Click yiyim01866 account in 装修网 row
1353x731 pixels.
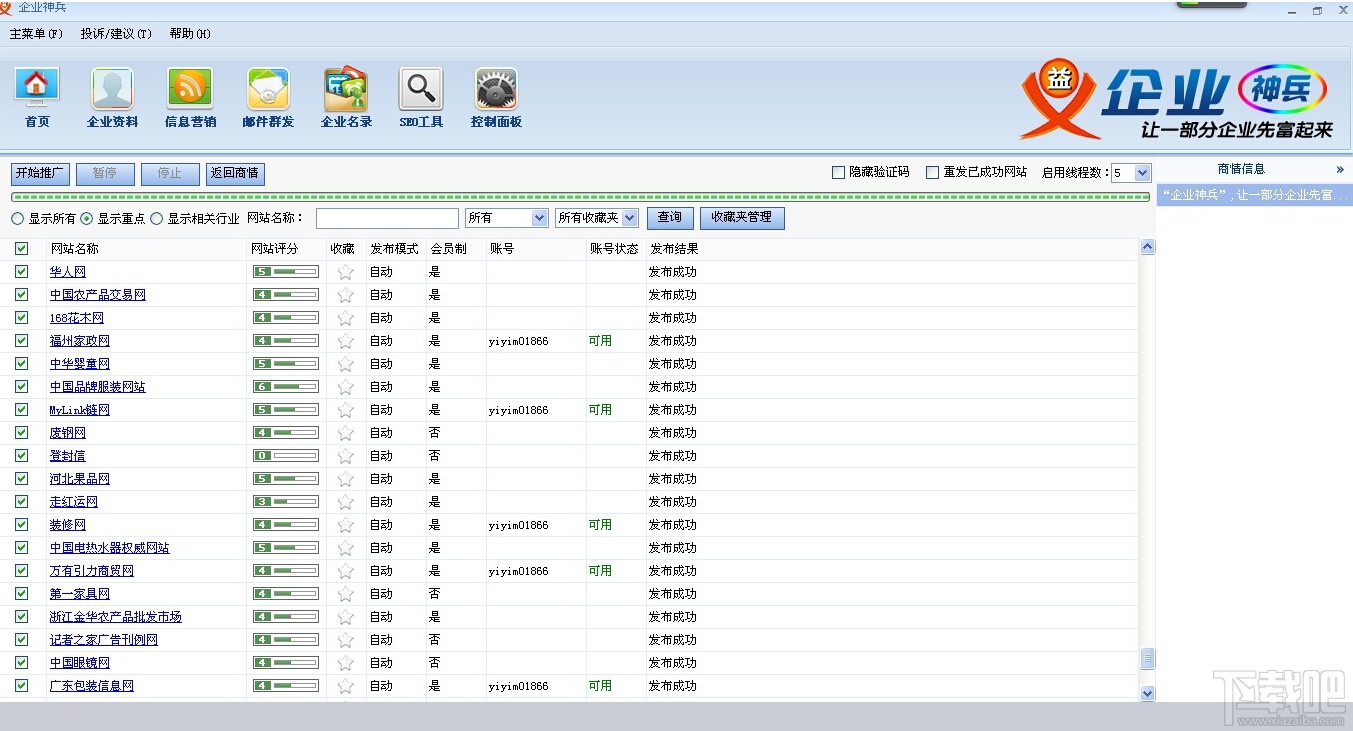[518, 525]
